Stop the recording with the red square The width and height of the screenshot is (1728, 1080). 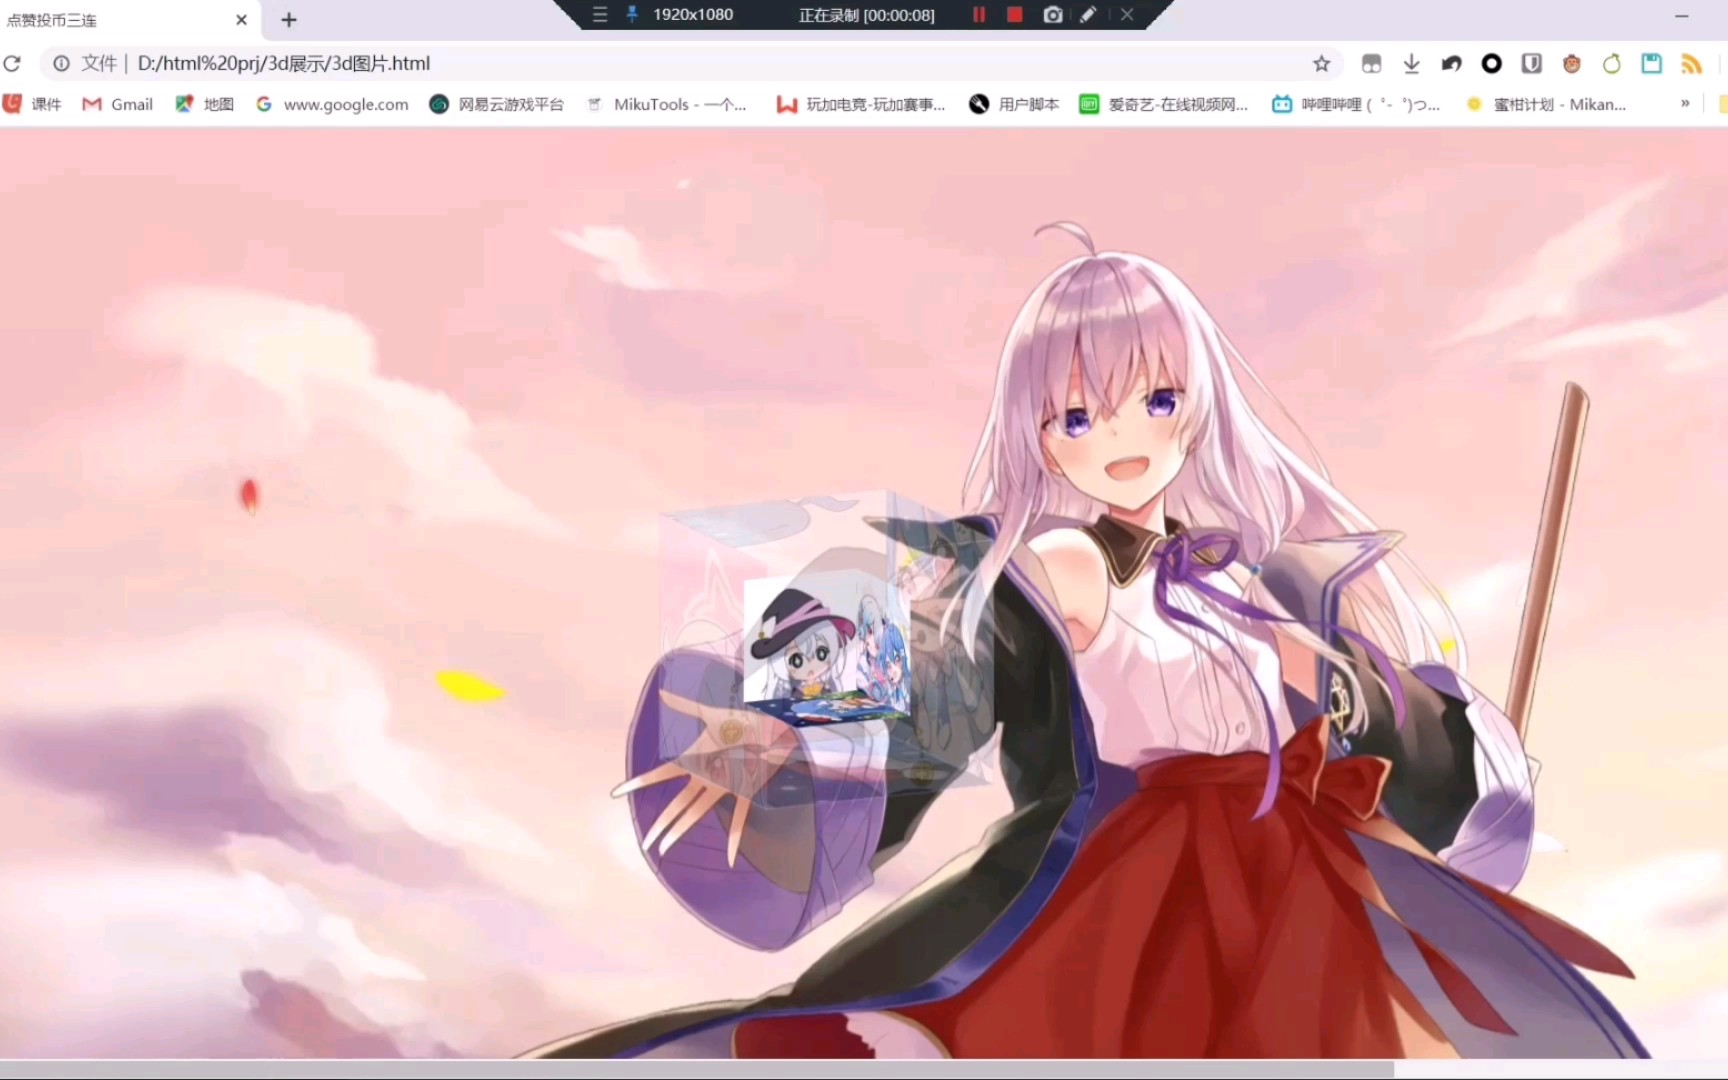click(1014, 15)
